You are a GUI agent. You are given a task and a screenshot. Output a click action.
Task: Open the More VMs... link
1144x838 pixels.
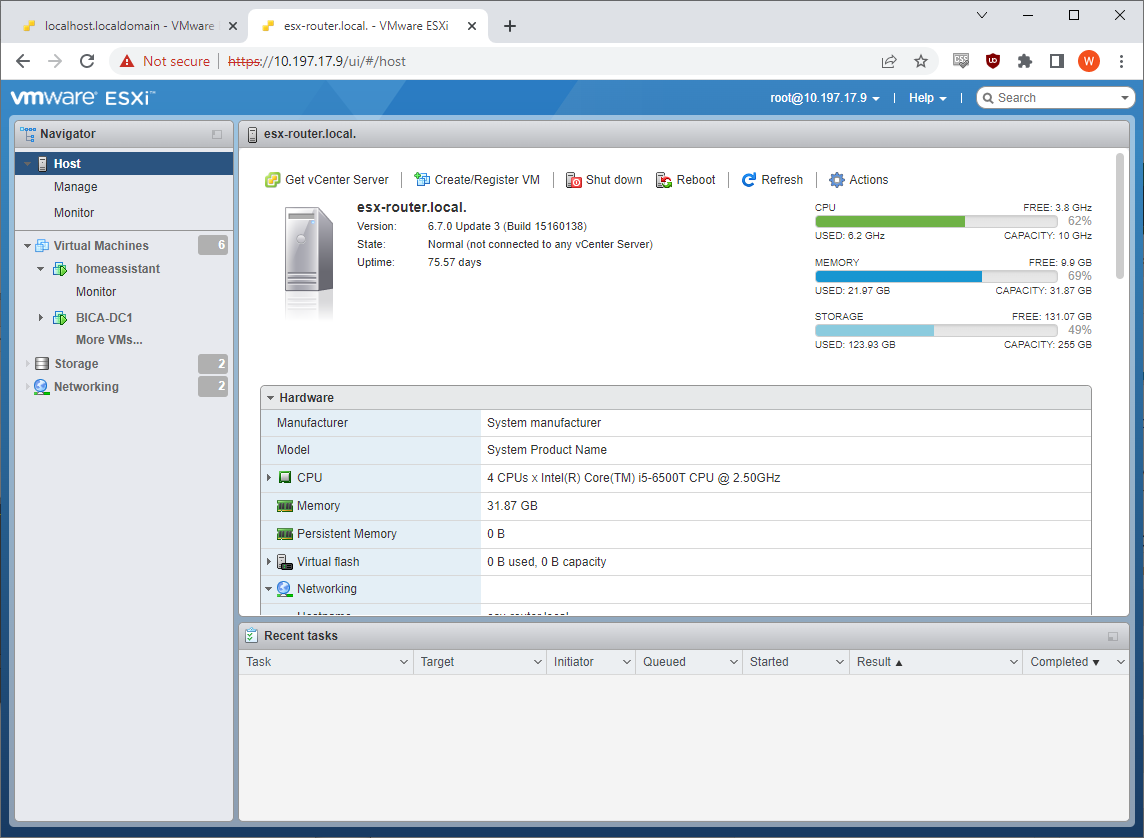(x=109, y=340)
